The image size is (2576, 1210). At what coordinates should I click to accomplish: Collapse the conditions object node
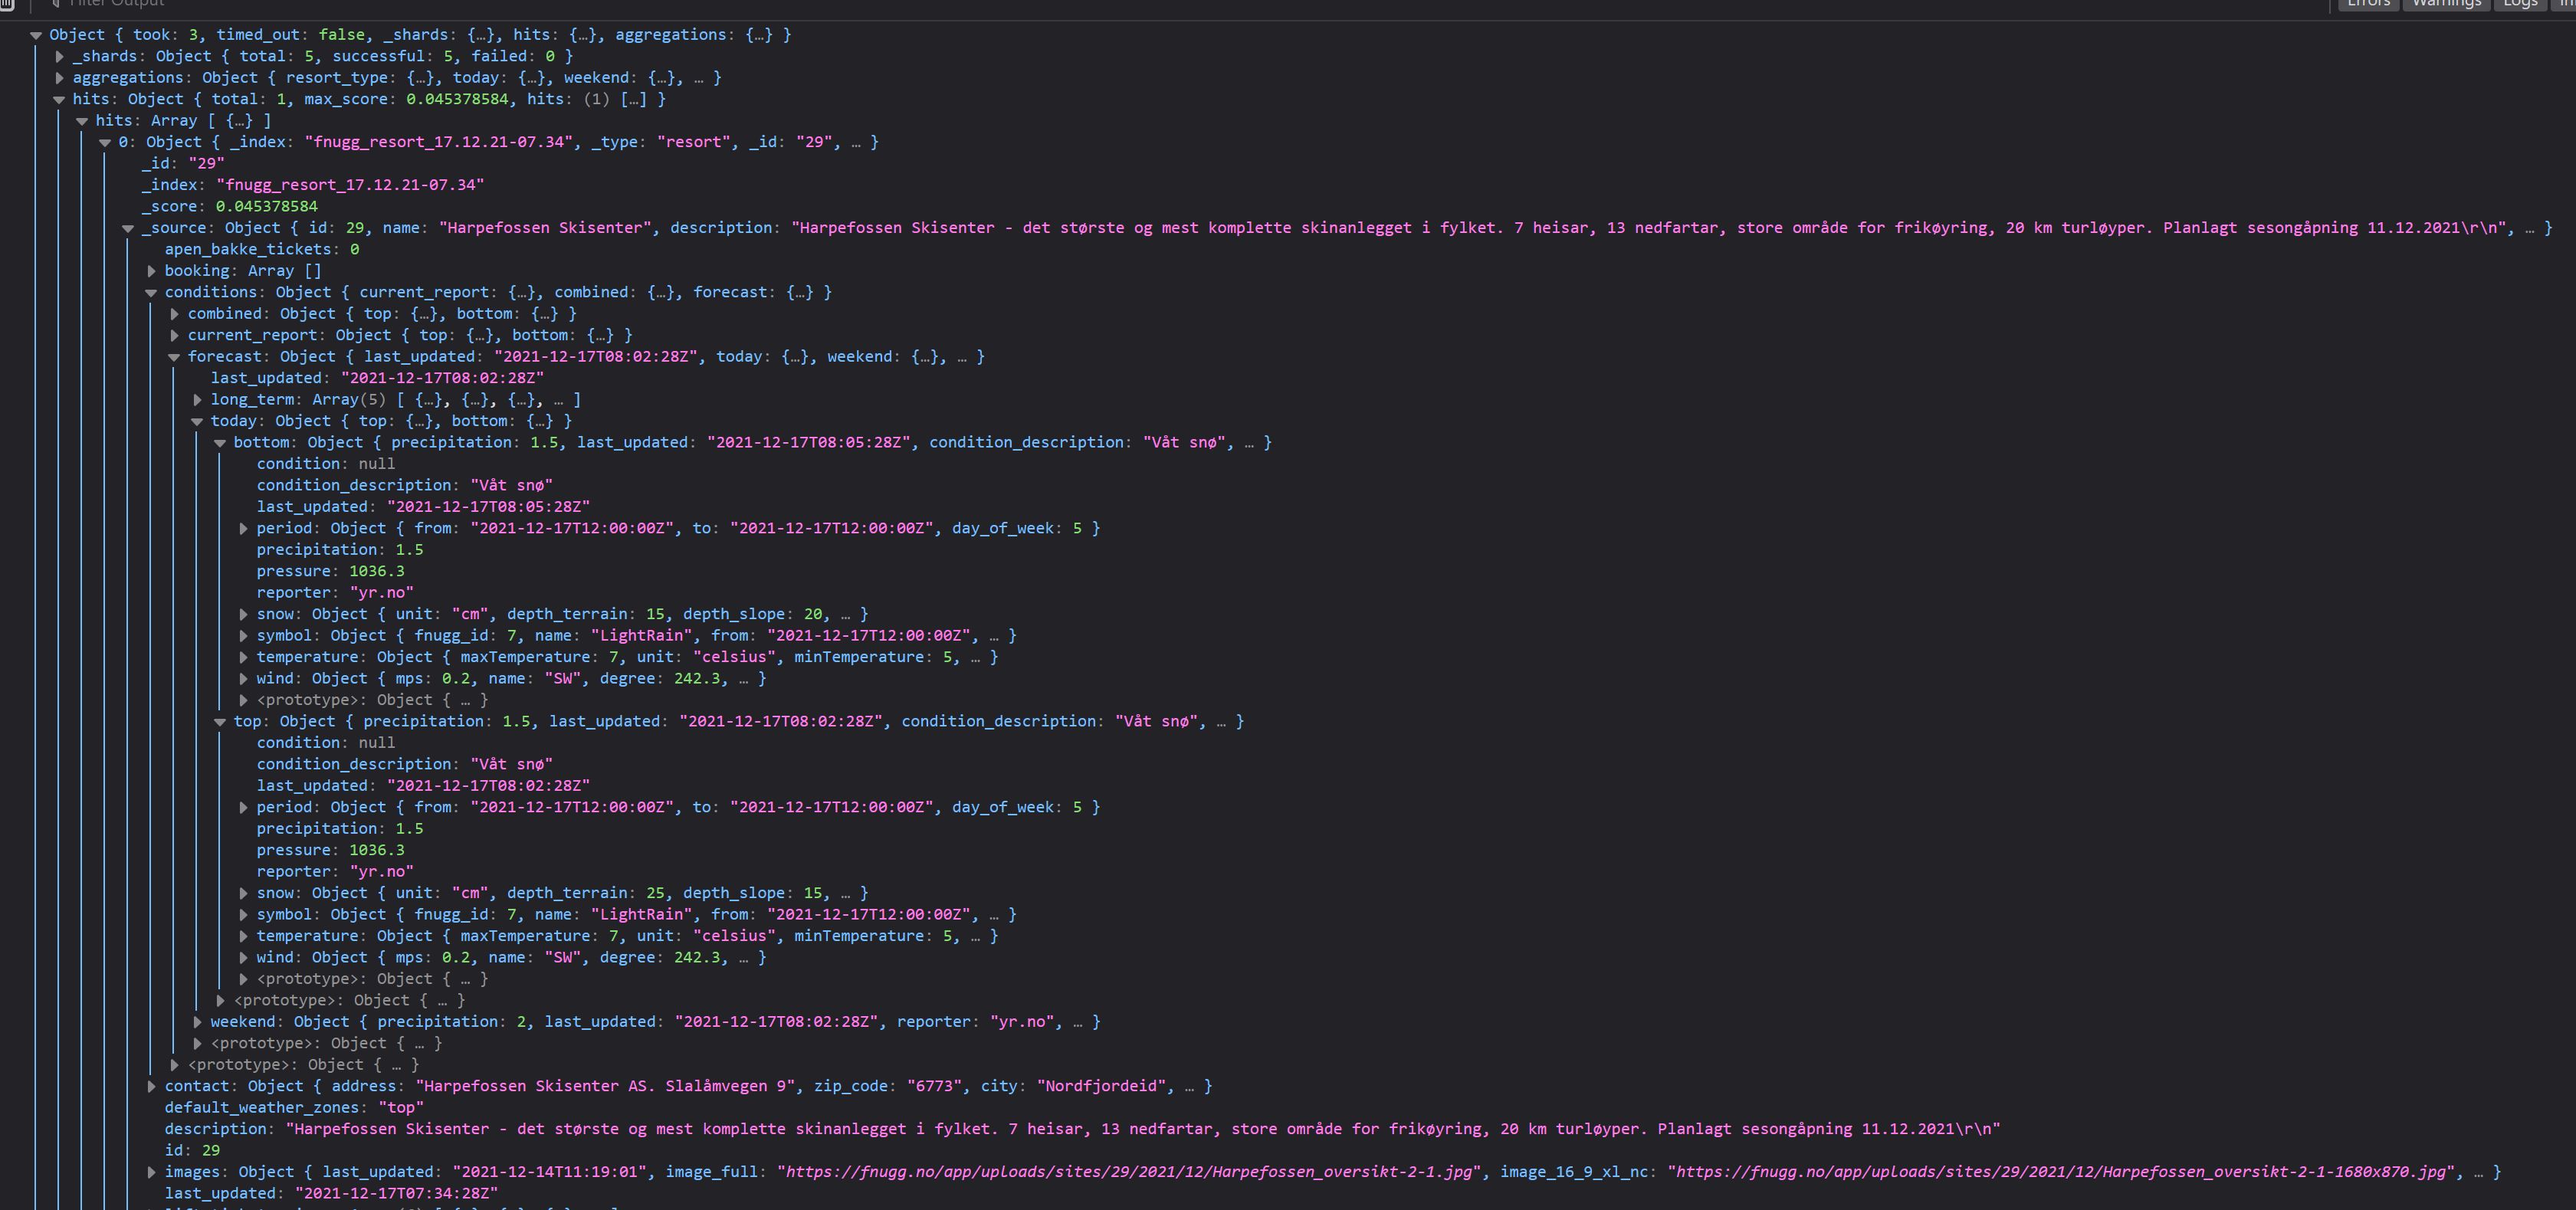tap(151, 292)
